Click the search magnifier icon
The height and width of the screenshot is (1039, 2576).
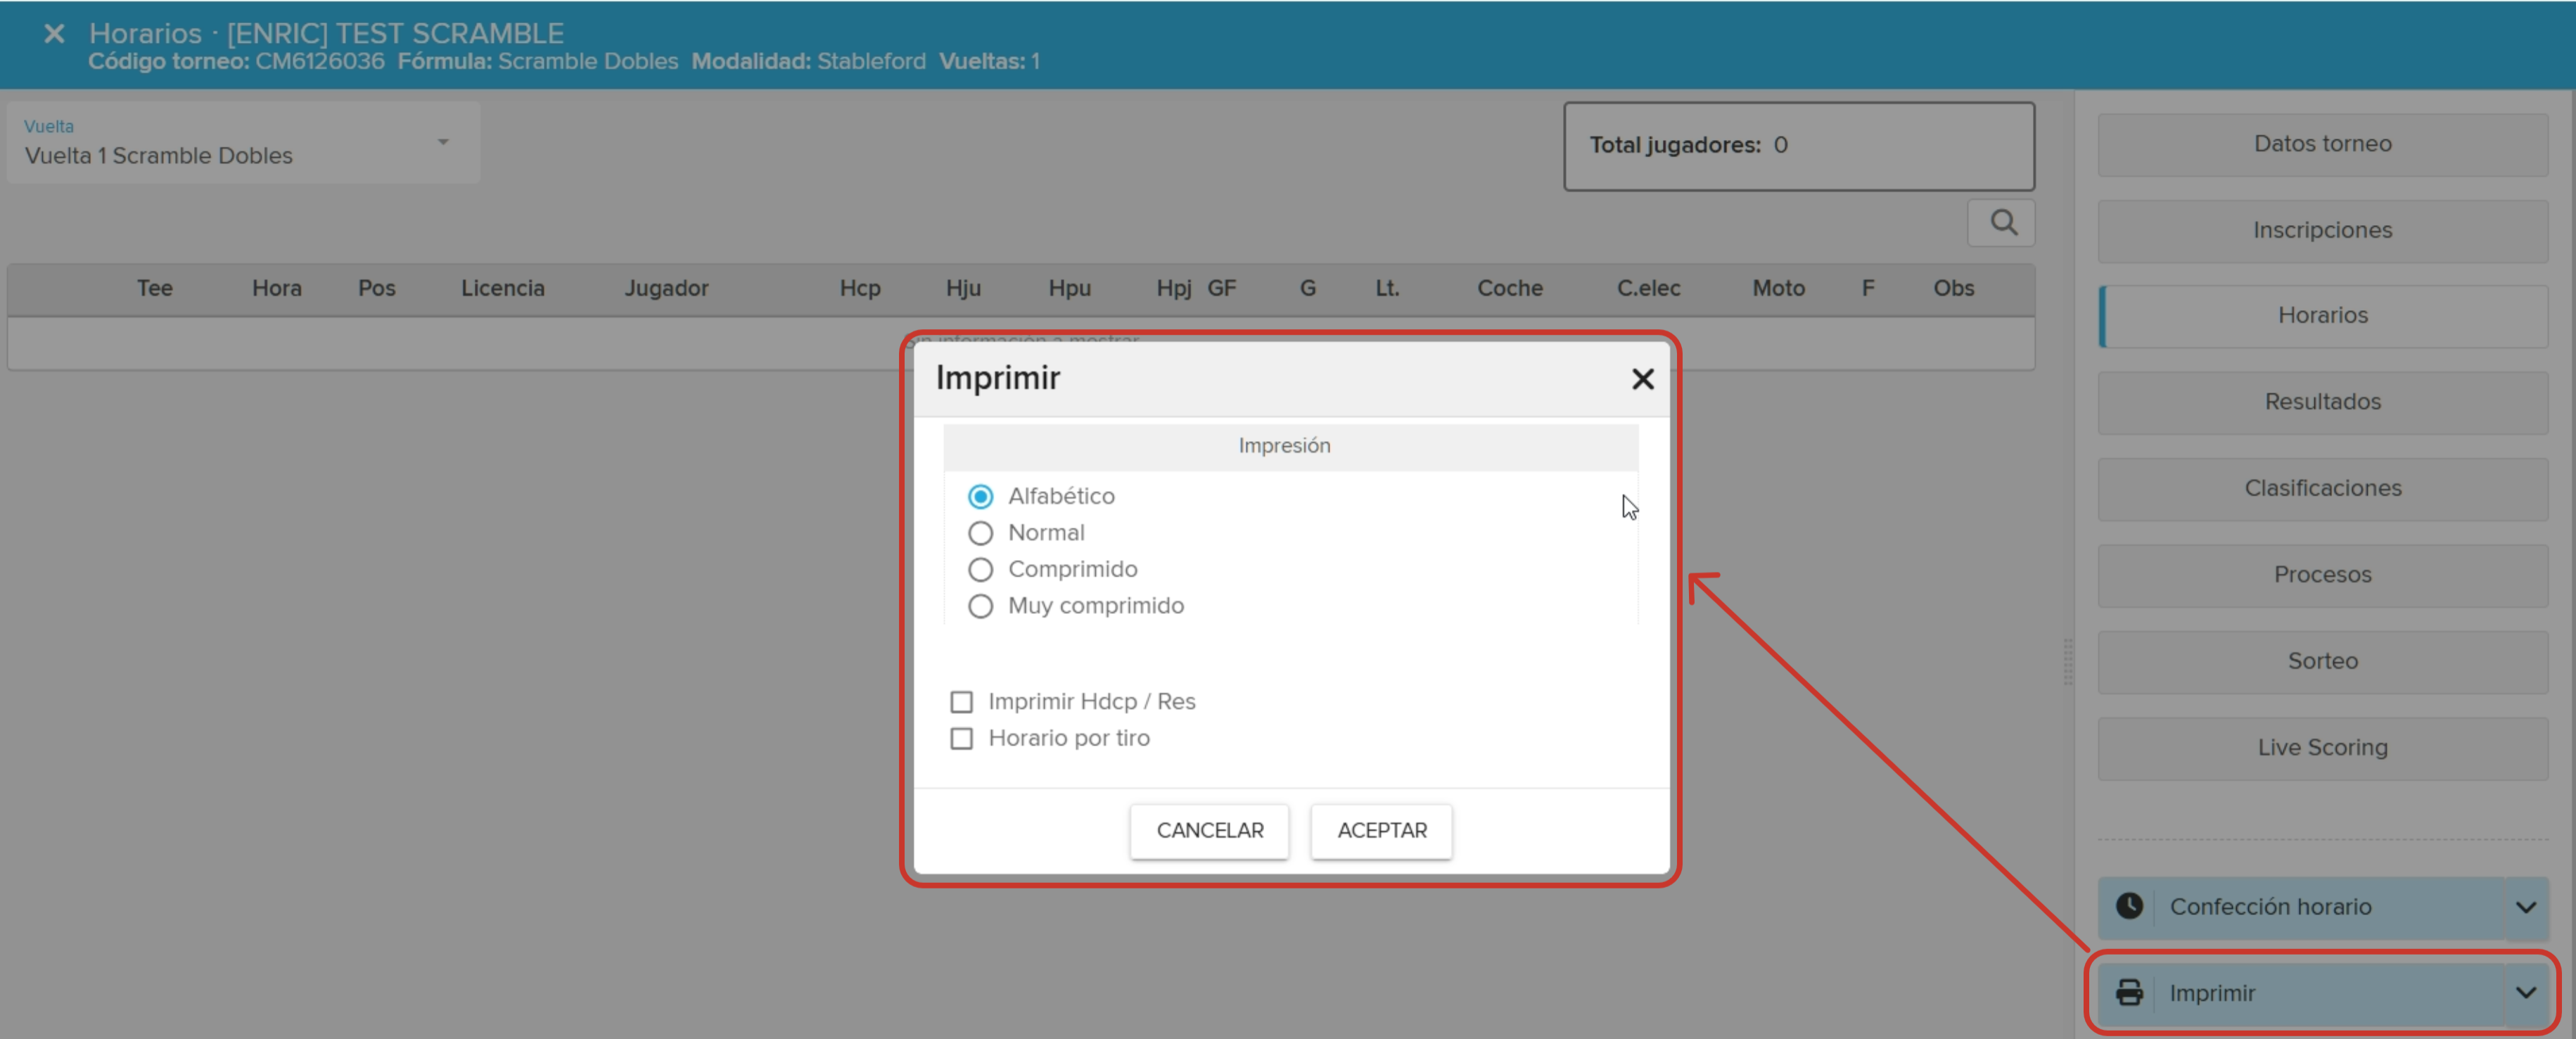pyautogui.click(x=2002, y=223)
